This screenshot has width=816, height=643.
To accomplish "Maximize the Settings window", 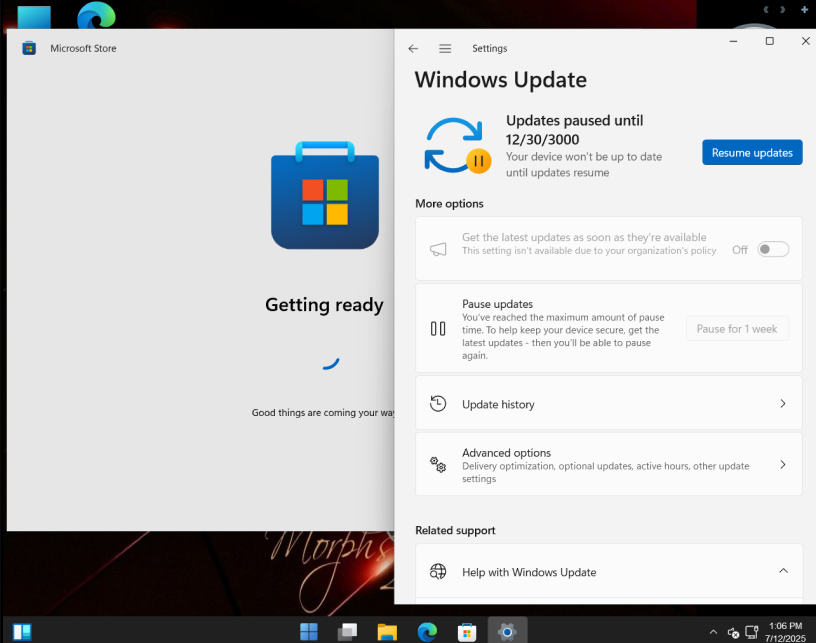I will 770,41.
